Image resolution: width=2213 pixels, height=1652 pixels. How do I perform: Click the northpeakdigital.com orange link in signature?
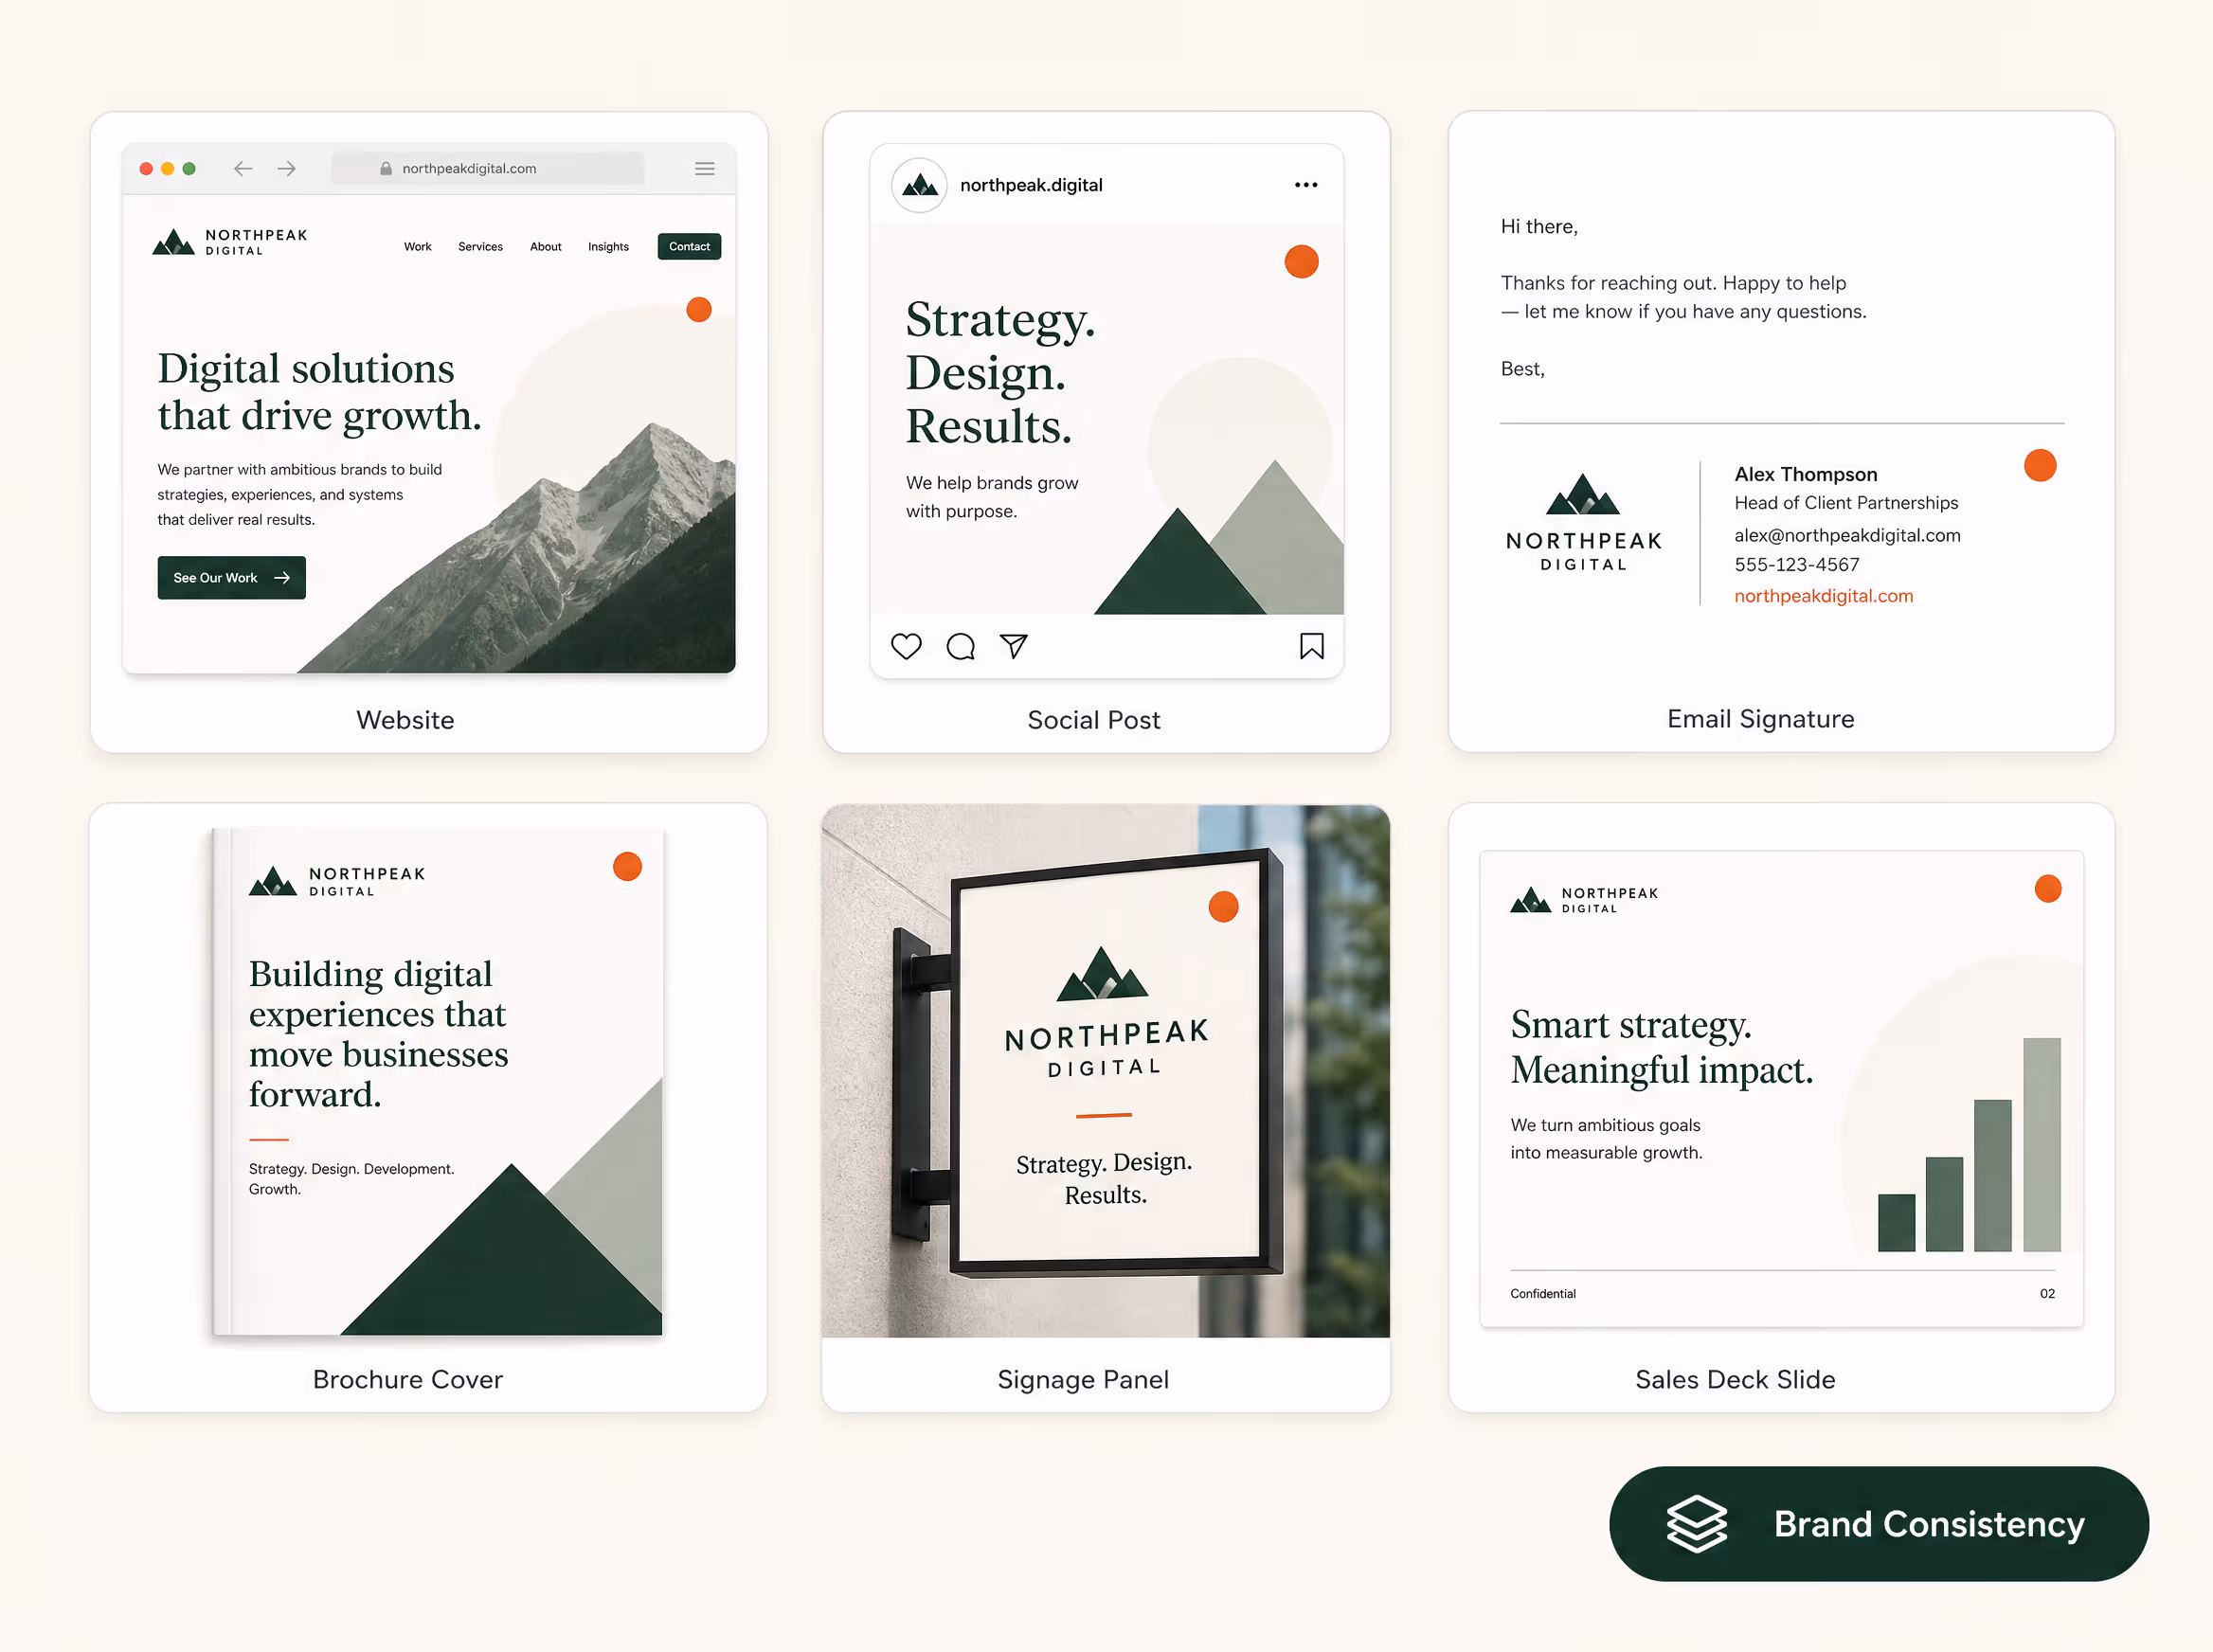coord(1823,595)
